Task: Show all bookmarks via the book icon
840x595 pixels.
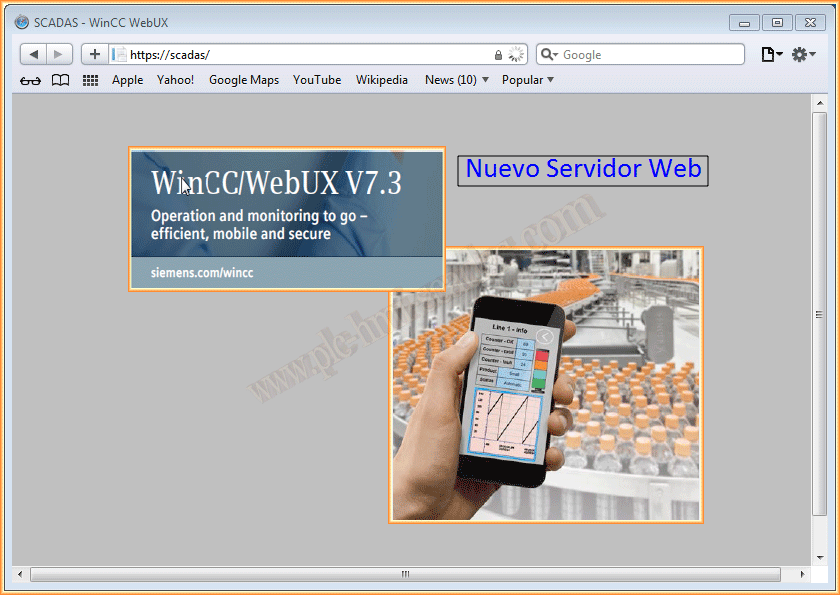Action: [61, 81]
